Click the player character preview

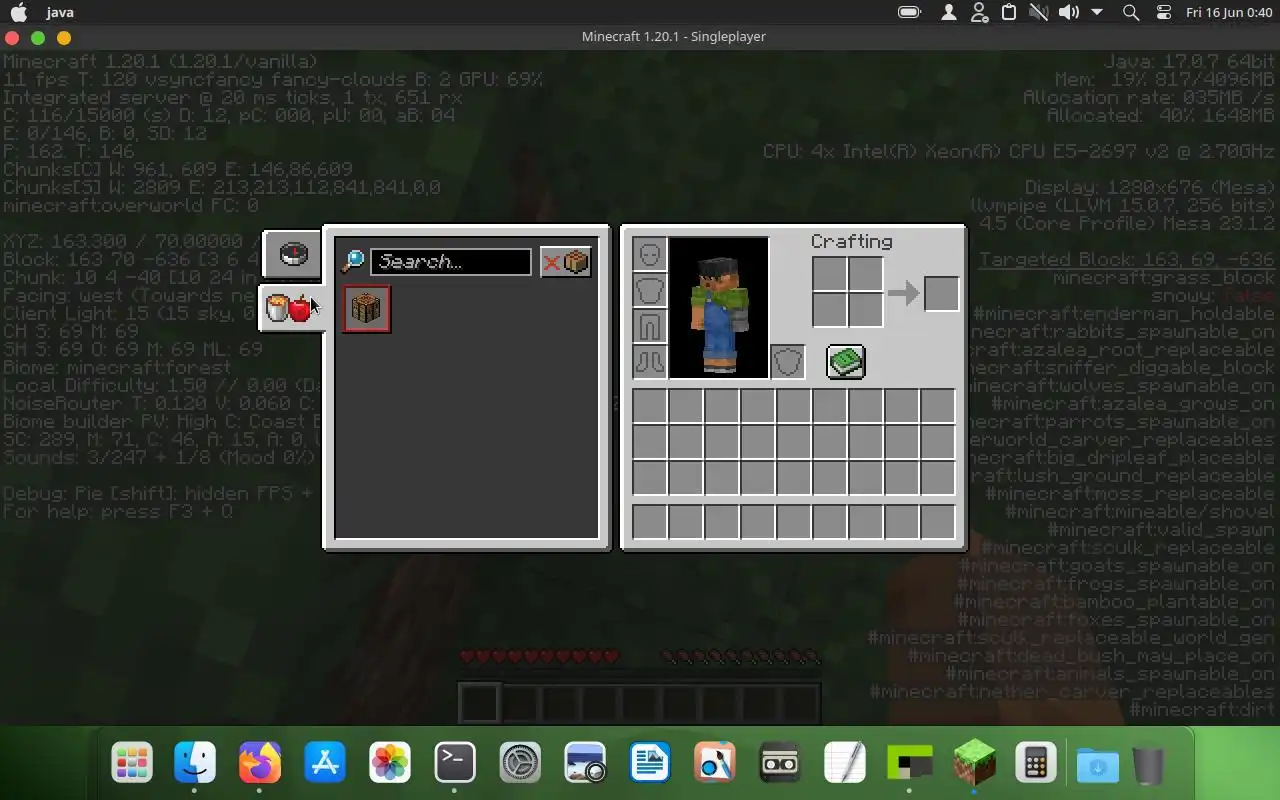coord(719,308)
